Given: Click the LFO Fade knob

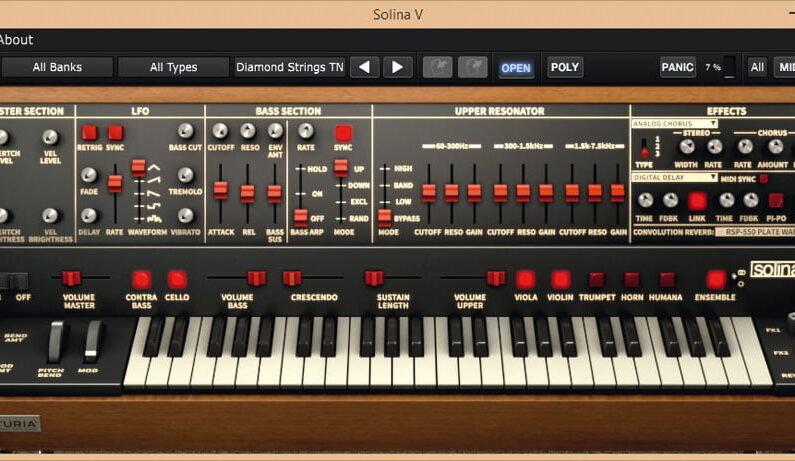Looking at the screenshot, I should (x=89, y=175).
